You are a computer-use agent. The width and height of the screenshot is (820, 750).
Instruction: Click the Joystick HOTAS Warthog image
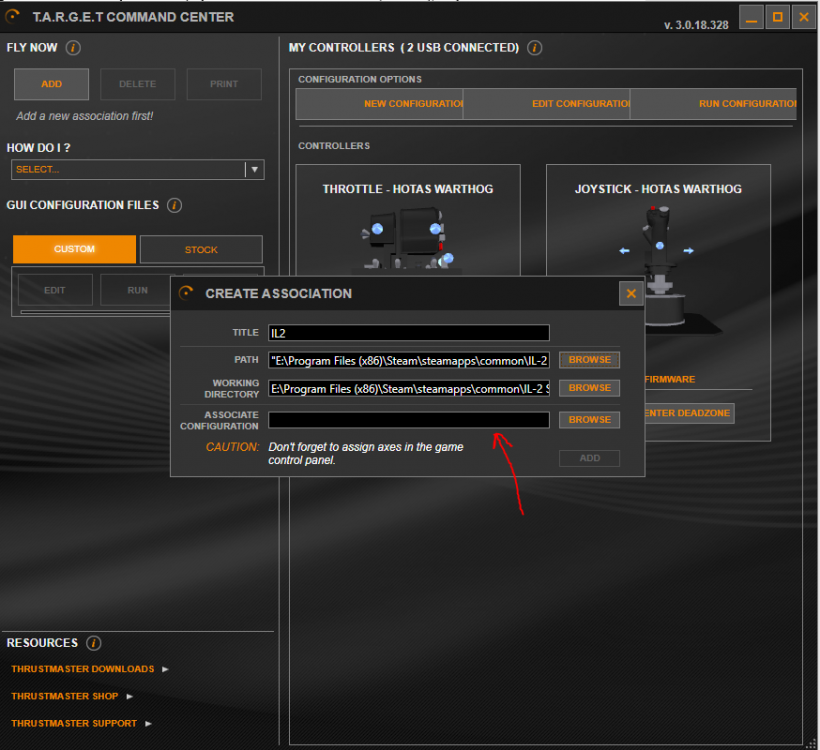(x=657, y=260)
